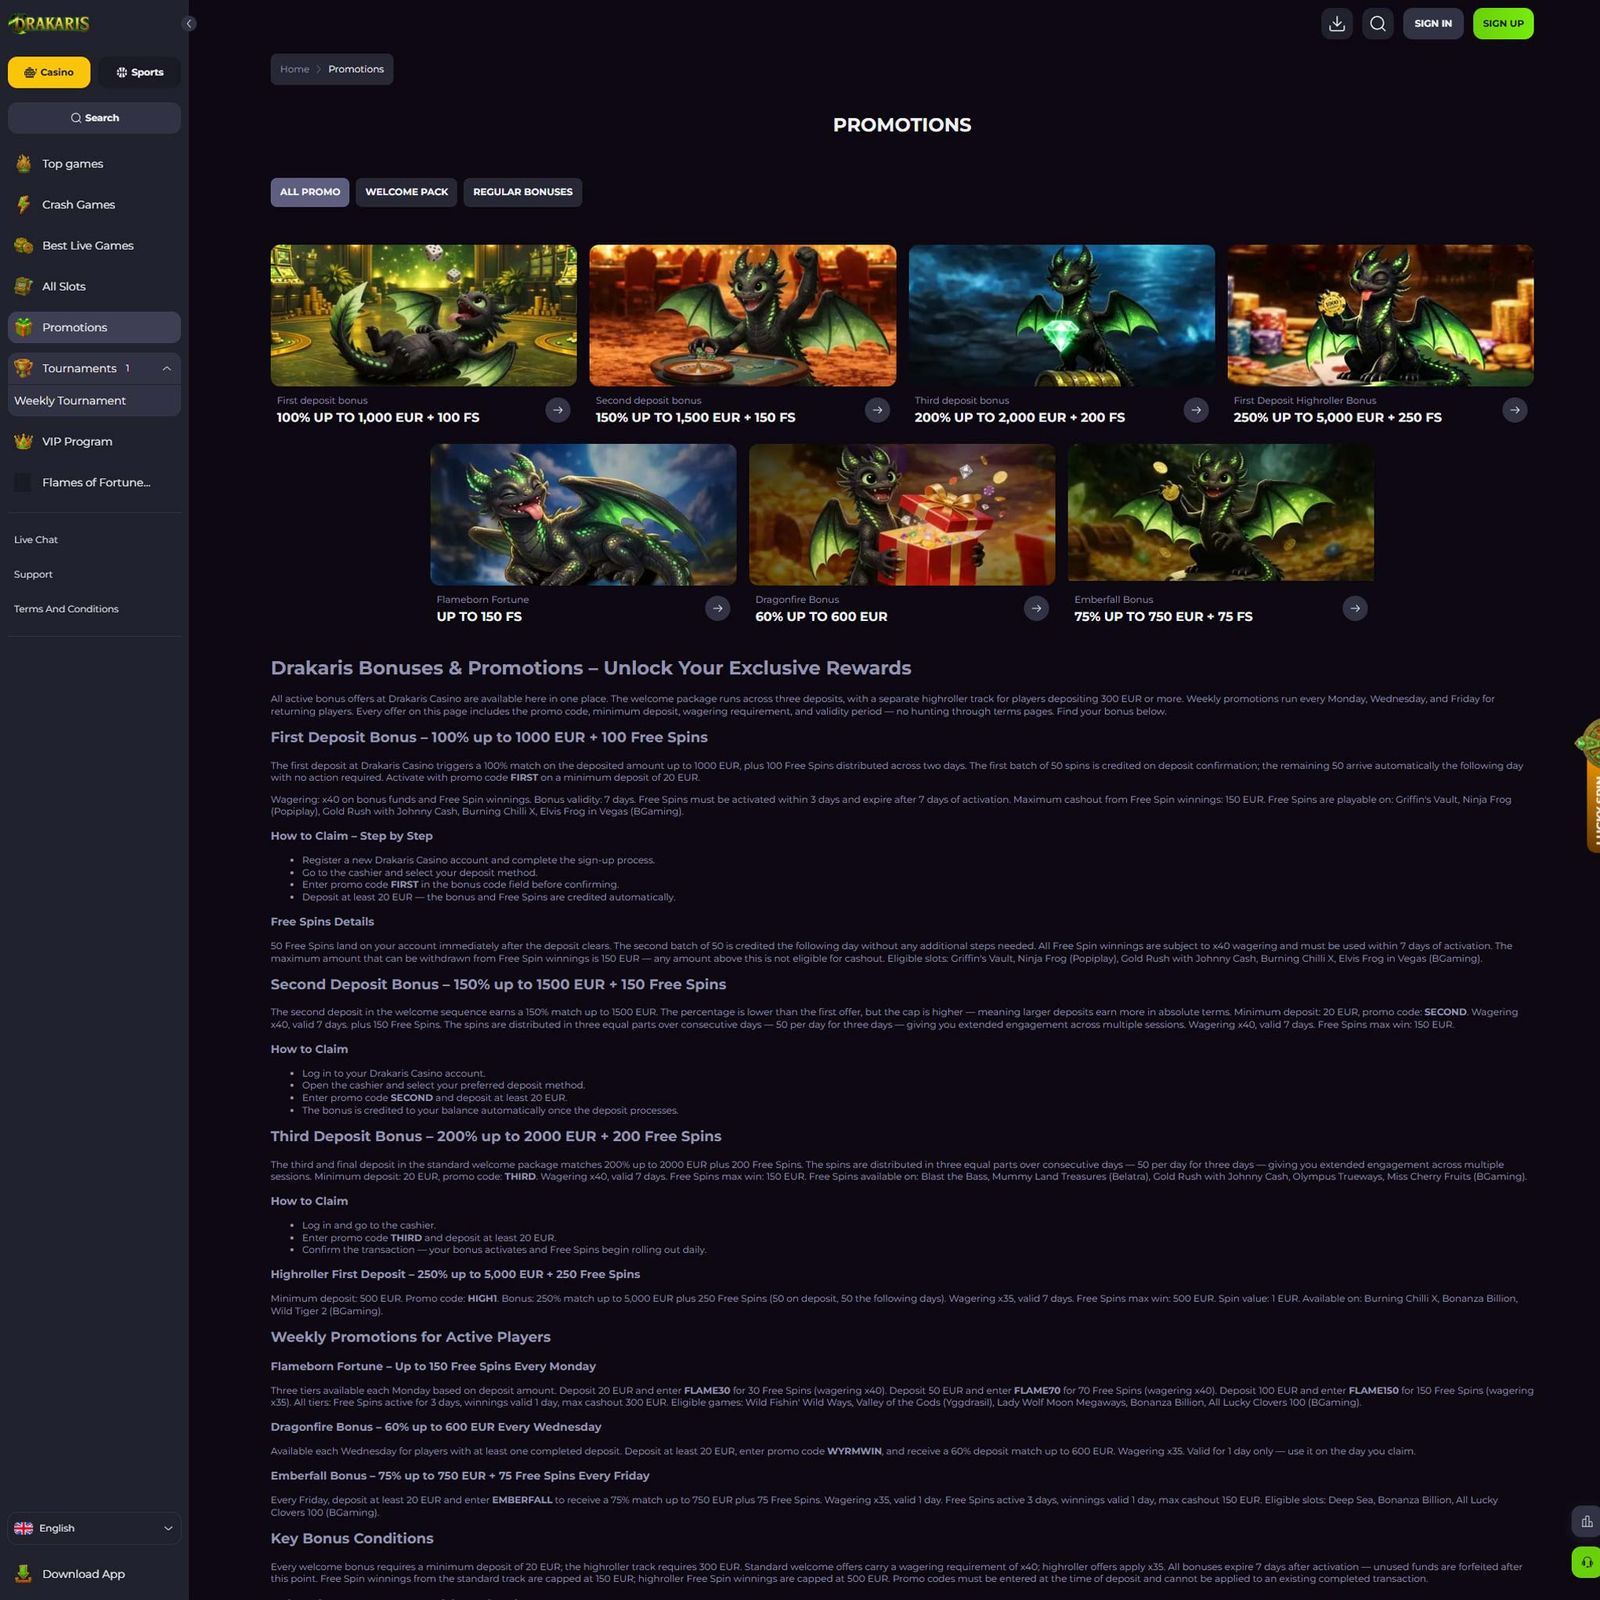Open First Deposit Highroller Bonus arrow
This screenshot has height=1600, width=1600.
1515,410
